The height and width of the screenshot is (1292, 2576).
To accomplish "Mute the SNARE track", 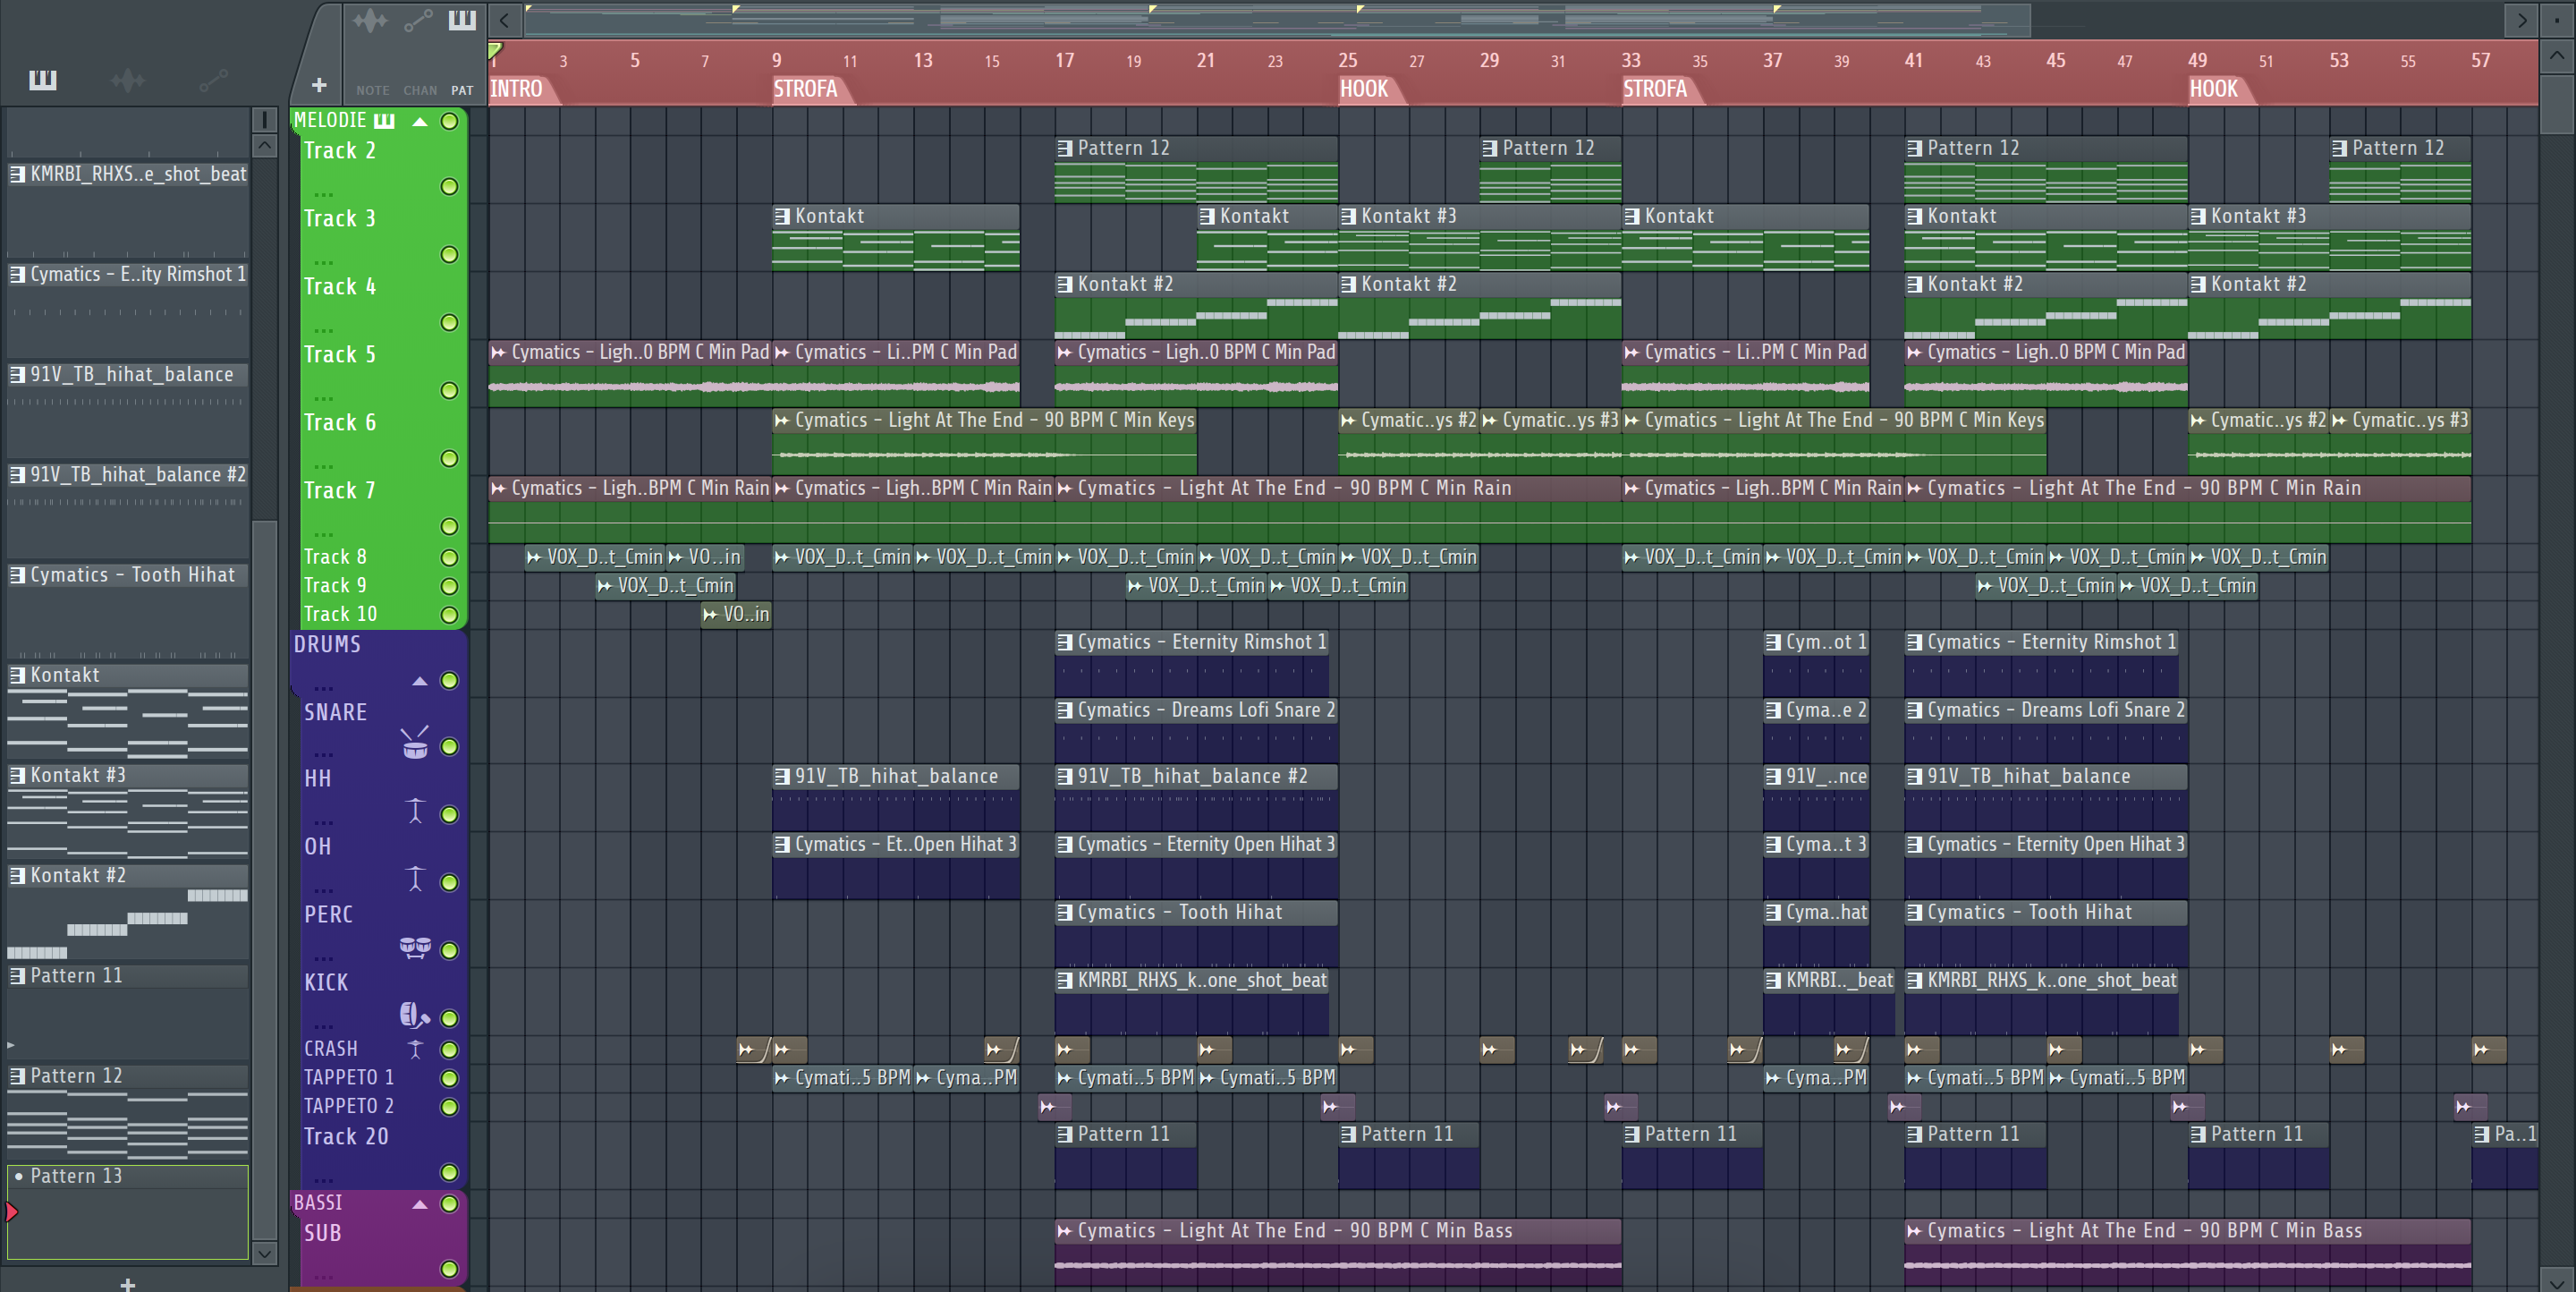I will pos(450,747).
